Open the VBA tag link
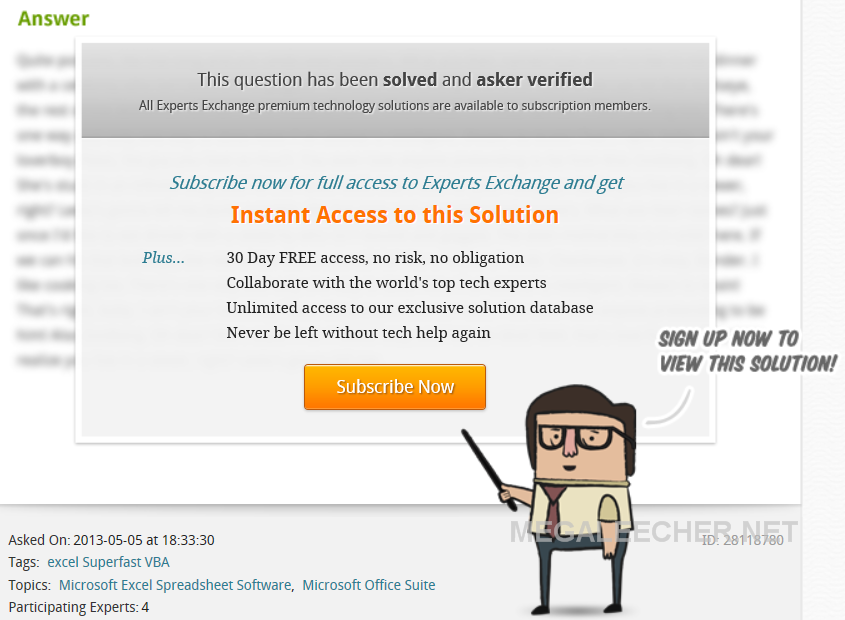Image resolution: width=845 pixels, height=620 pixels. click(x=157, y=562)
